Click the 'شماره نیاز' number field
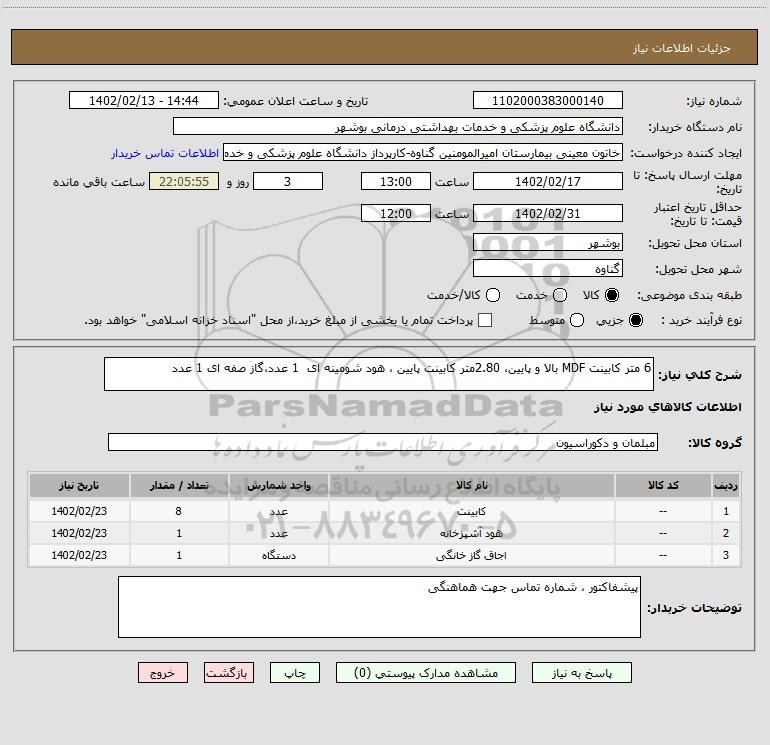 point(547,101)
